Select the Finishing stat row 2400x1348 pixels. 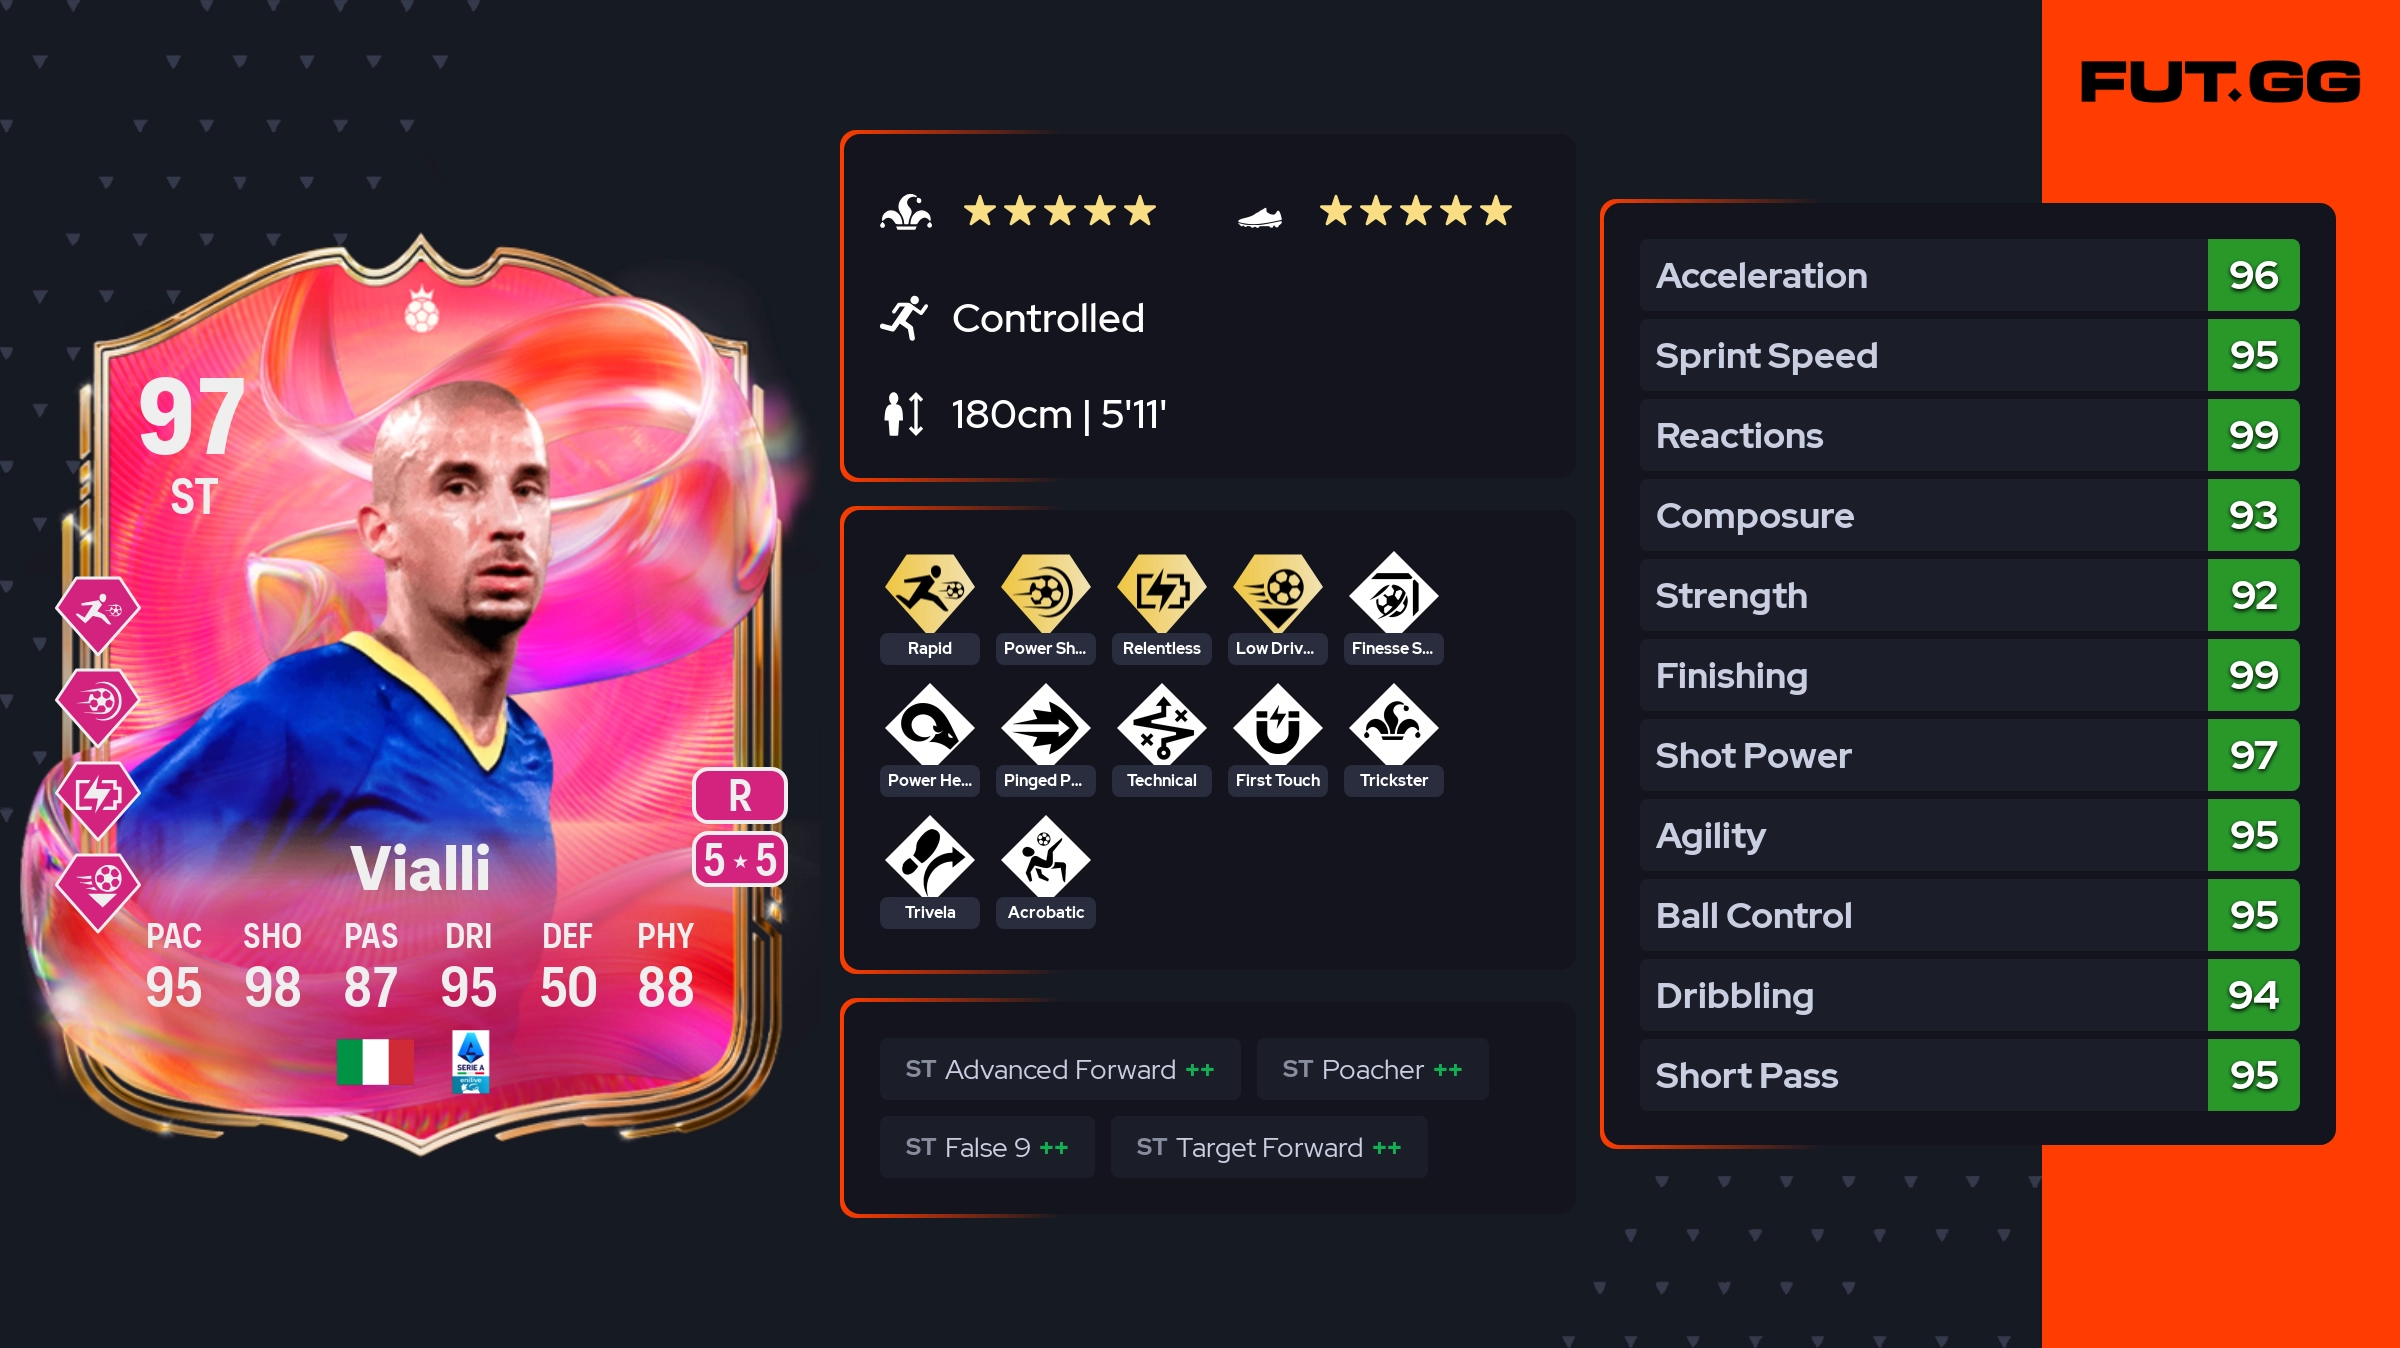tap(1969, 675)
